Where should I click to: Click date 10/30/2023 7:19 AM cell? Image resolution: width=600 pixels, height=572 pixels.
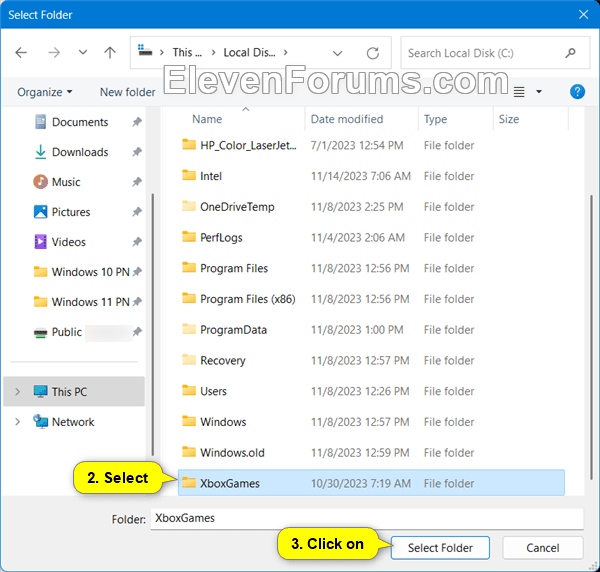(x=360, y=483)
